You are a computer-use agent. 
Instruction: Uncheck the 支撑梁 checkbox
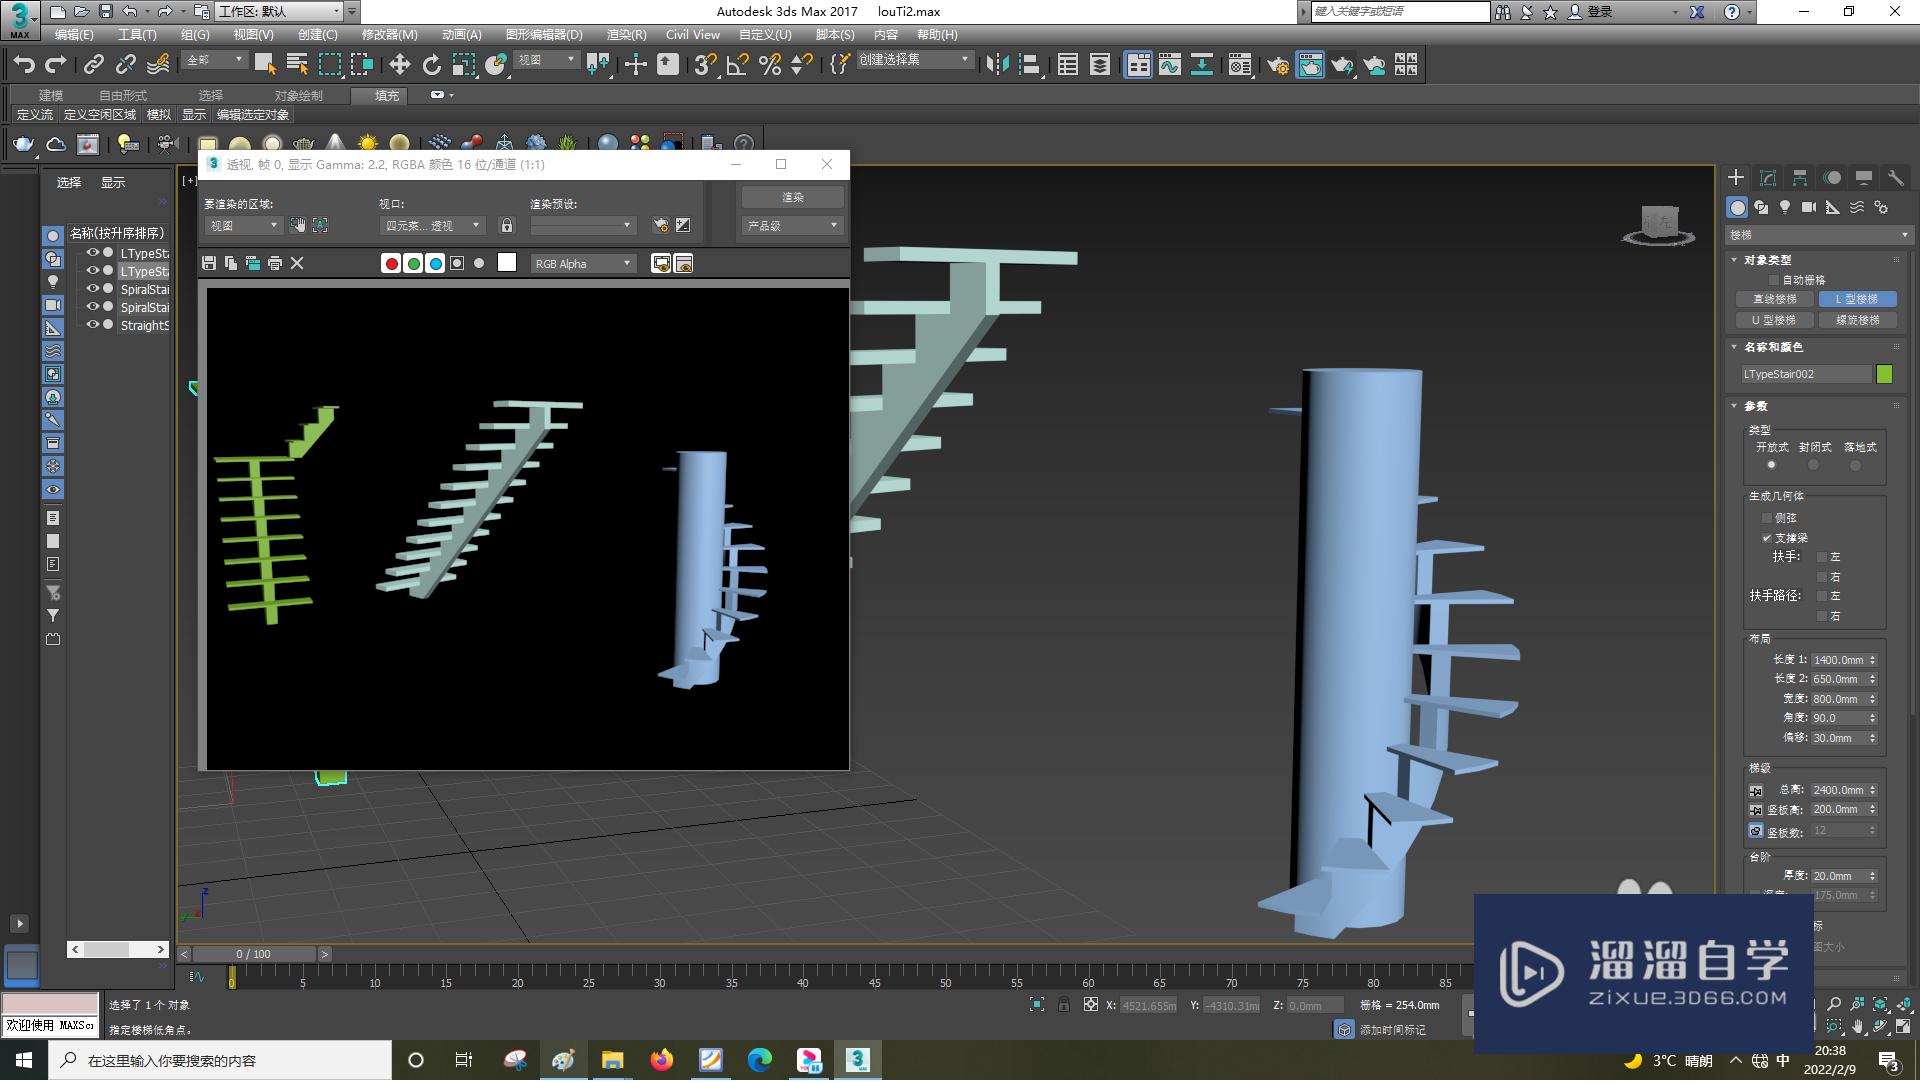coord(1767,538)
